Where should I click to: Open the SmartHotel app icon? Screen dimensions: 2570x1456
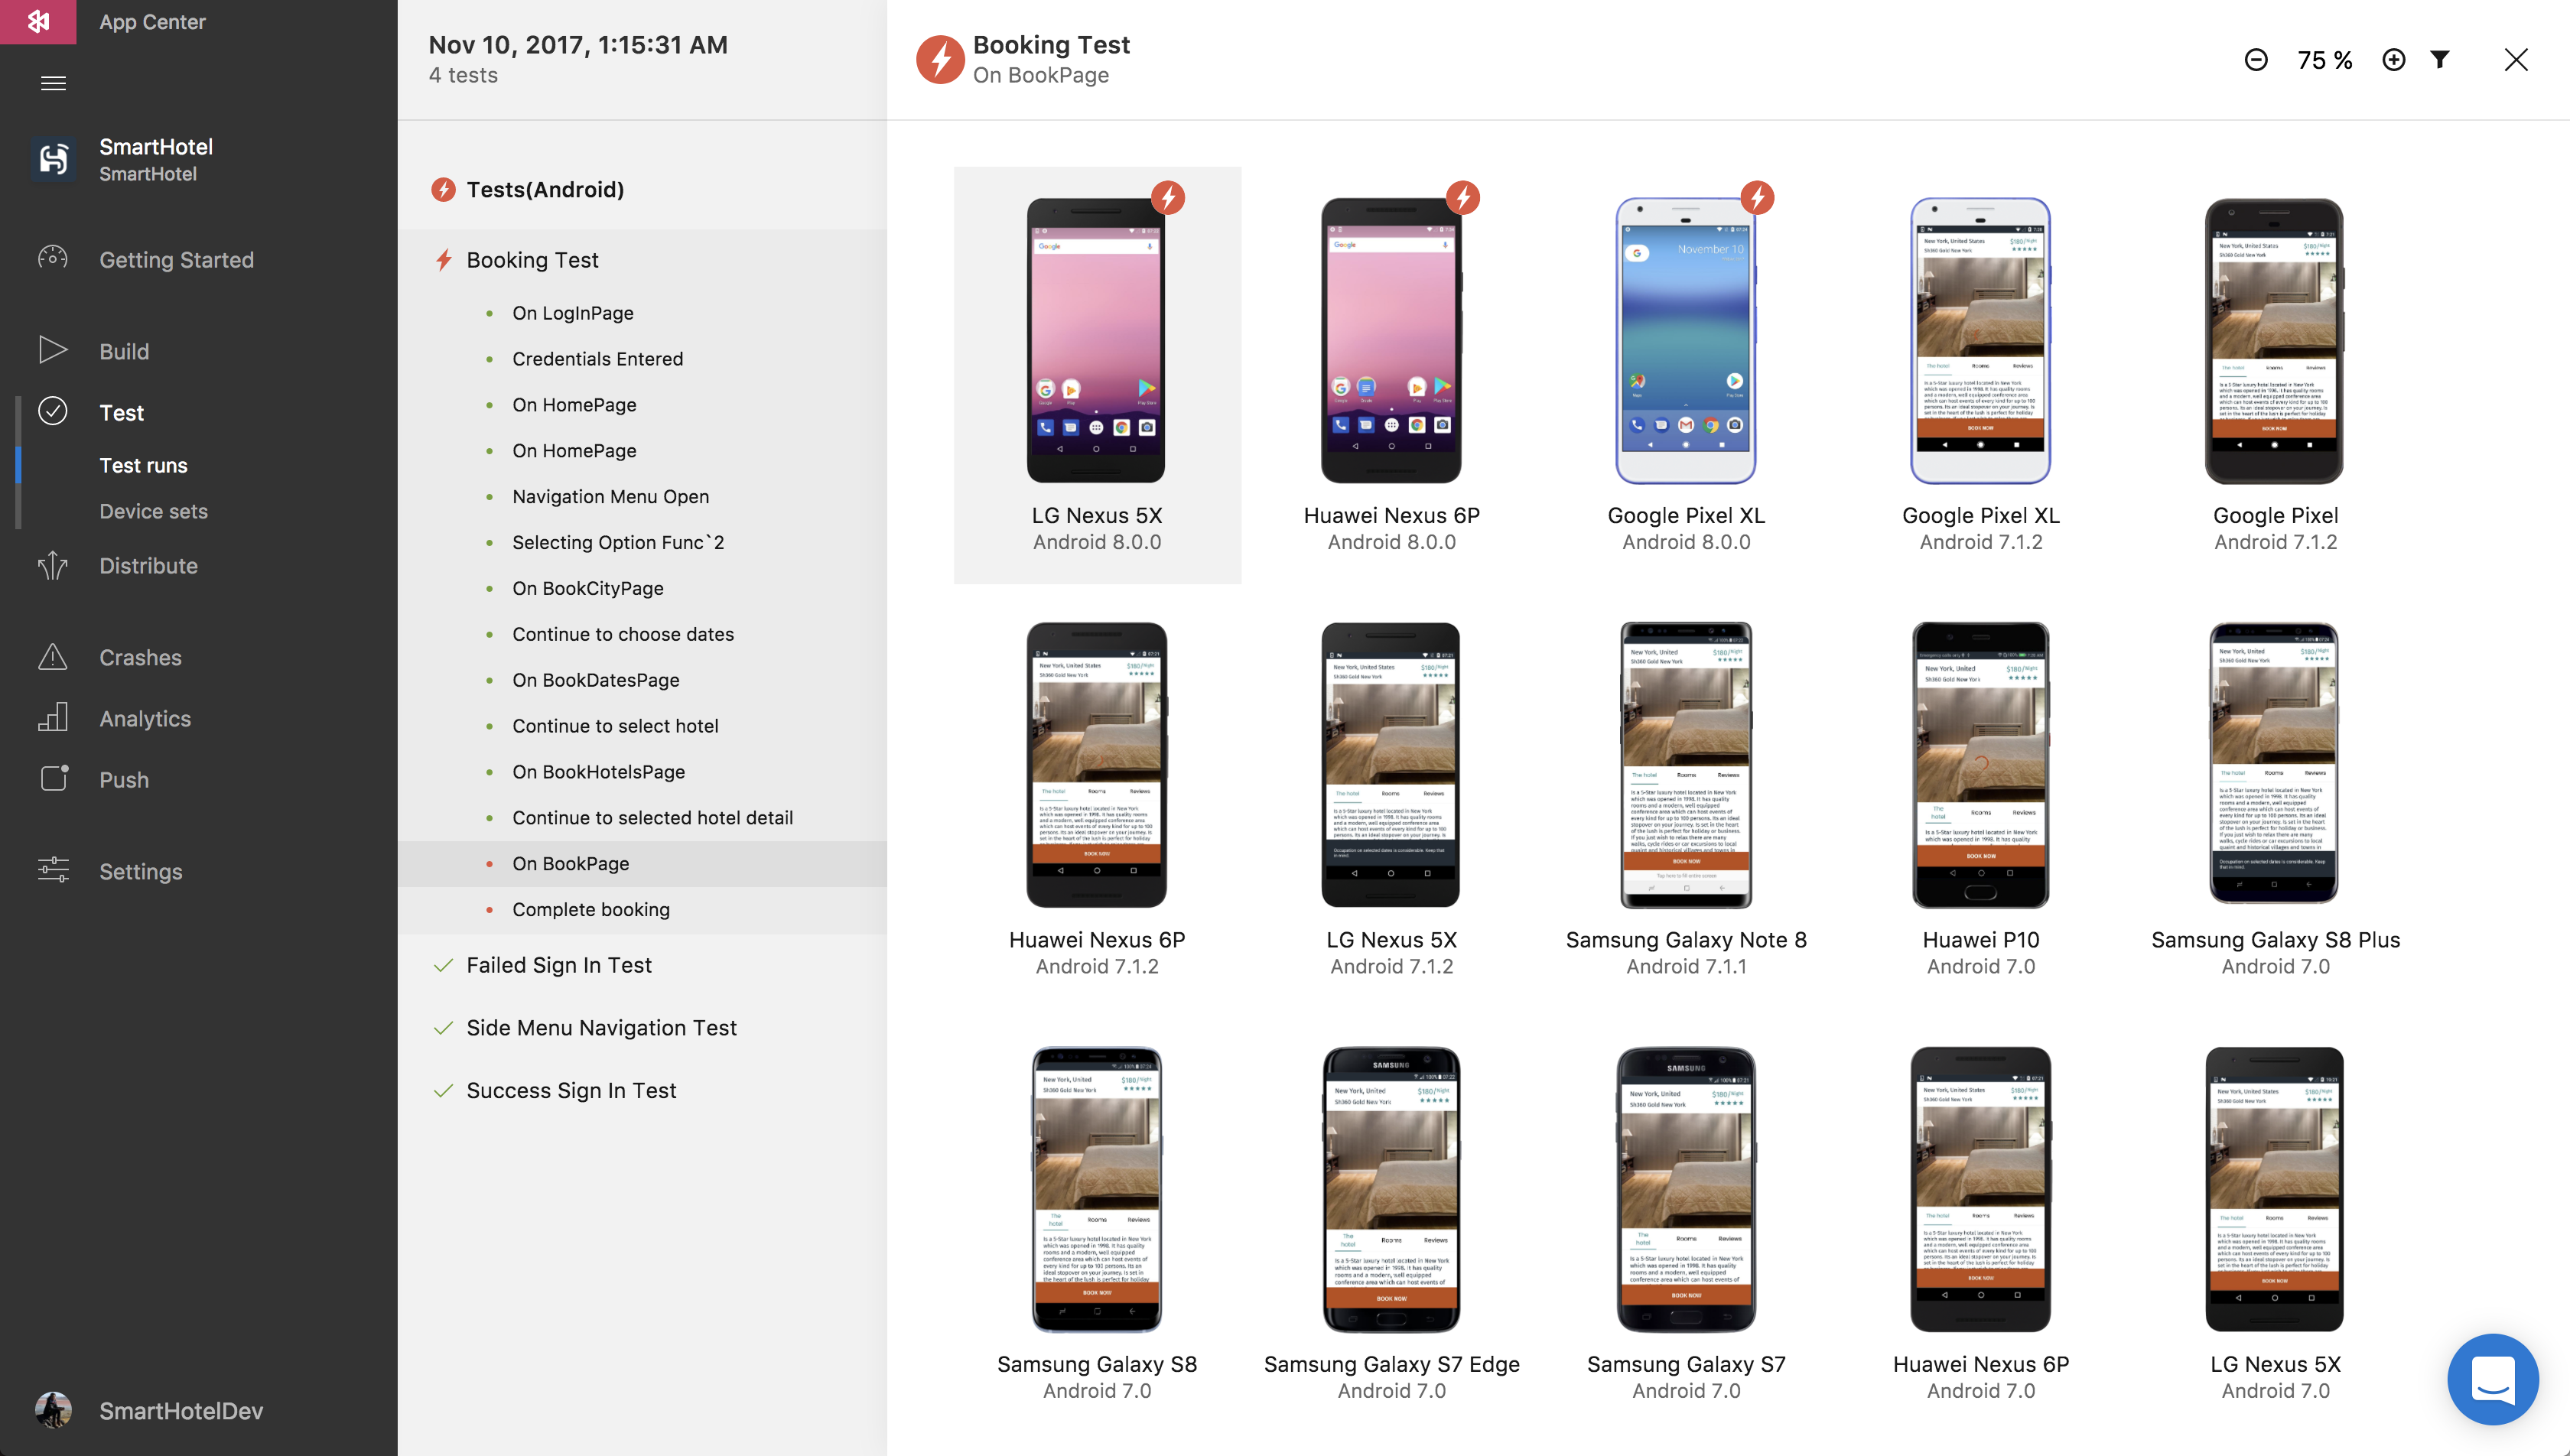click(53, 159)
